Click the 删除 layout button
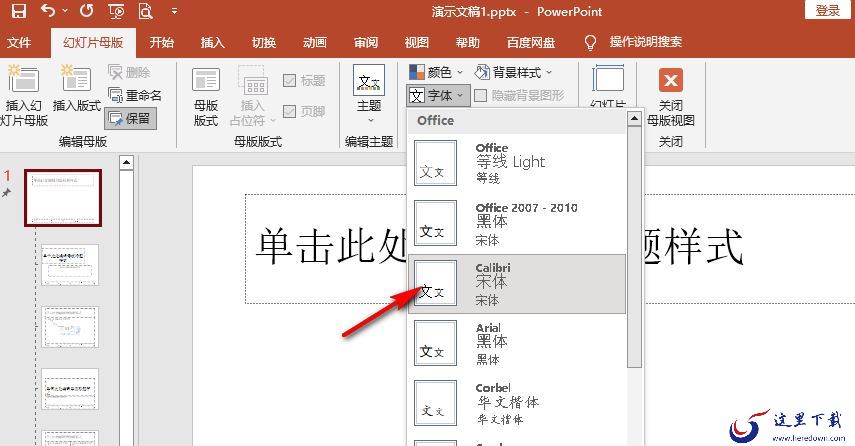Viewport: 855px width, 446px height. (129, 72)
